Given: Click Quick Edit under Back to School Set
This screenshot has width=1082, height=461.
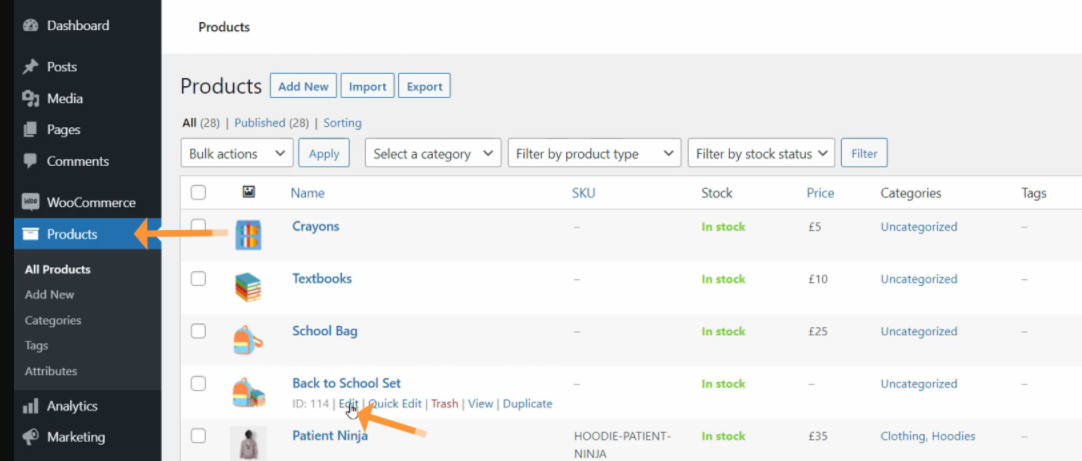Looking at the screenshot, I should [395, 404].
